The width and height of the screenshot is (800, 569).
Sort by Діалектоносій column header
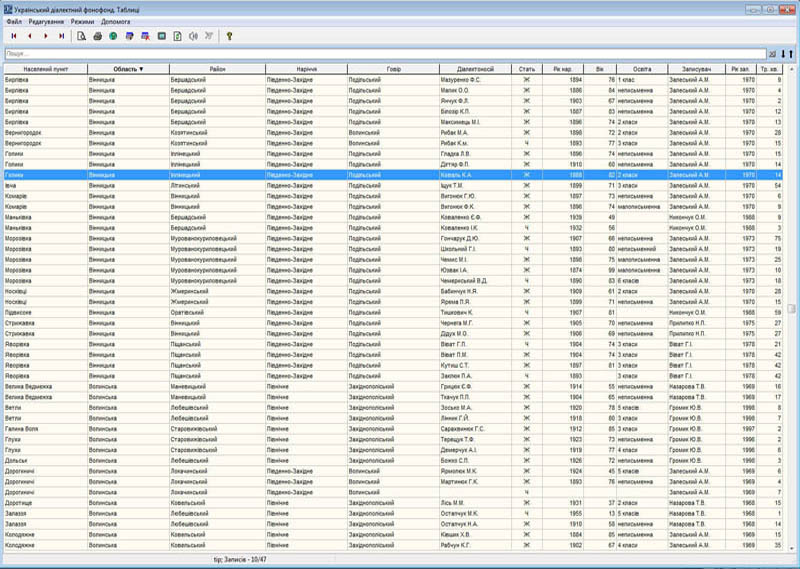[475, 69]
